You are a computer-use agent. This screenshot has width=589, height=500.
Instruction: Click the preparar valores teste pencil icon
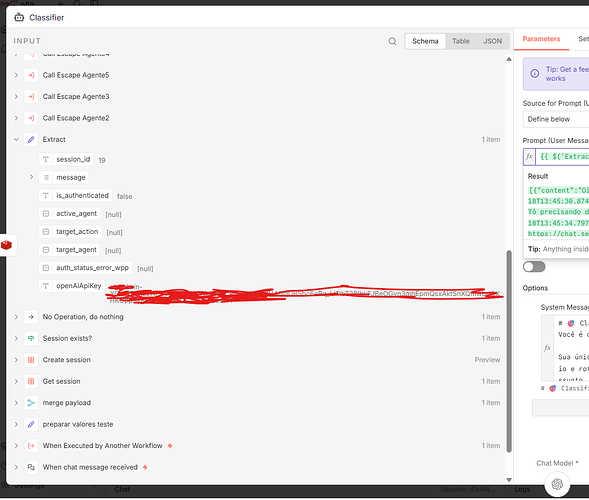31,424
